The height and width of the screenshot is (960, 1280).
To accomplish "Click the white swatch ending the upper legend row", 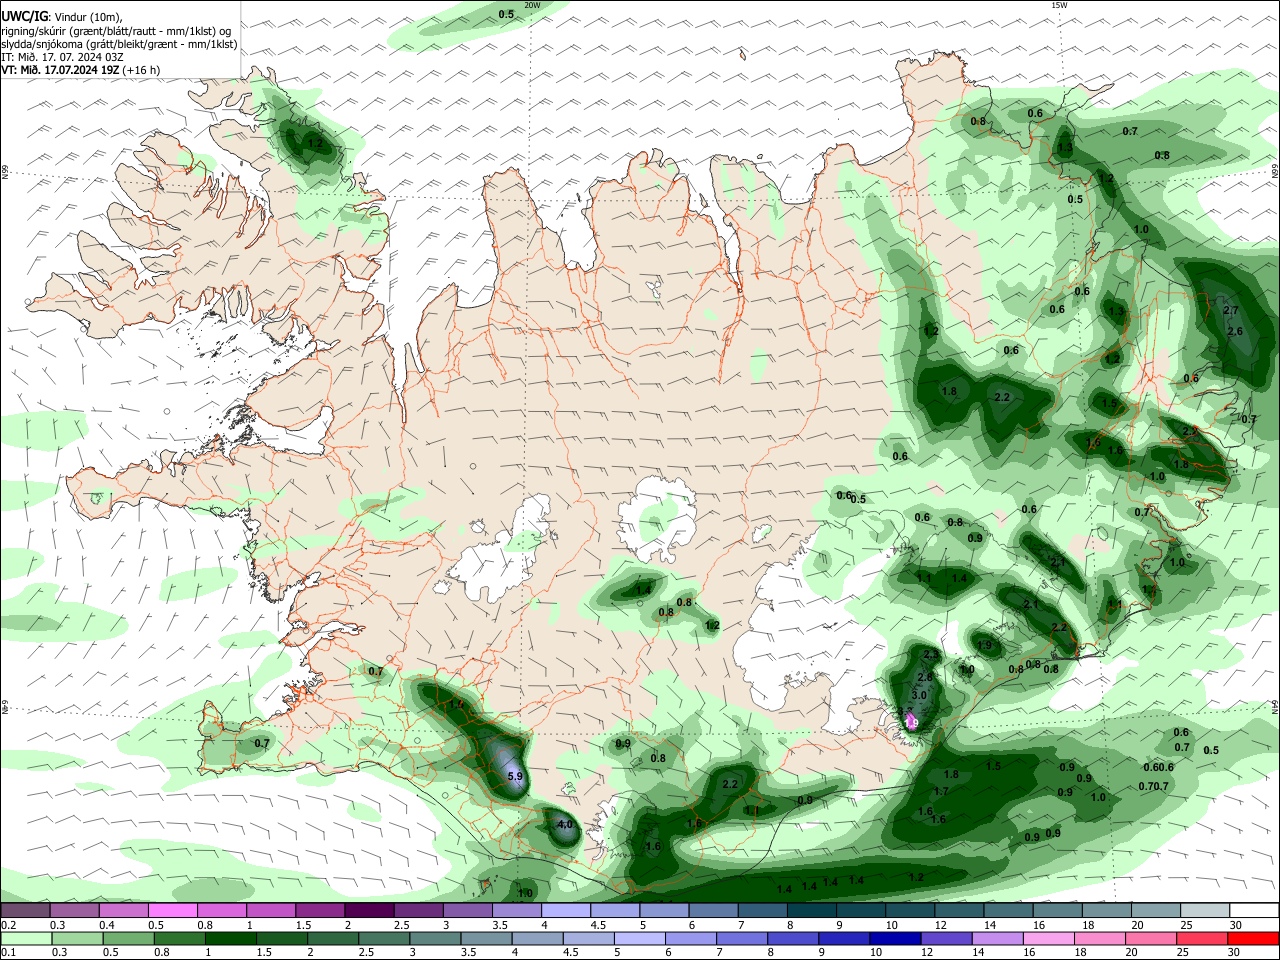I will click(x=1255, y=911).
